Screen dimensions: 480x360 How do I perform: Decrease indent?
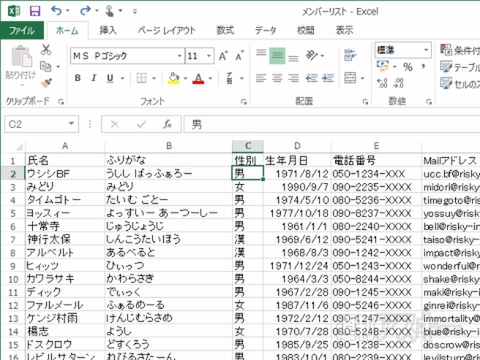point(312,78)
